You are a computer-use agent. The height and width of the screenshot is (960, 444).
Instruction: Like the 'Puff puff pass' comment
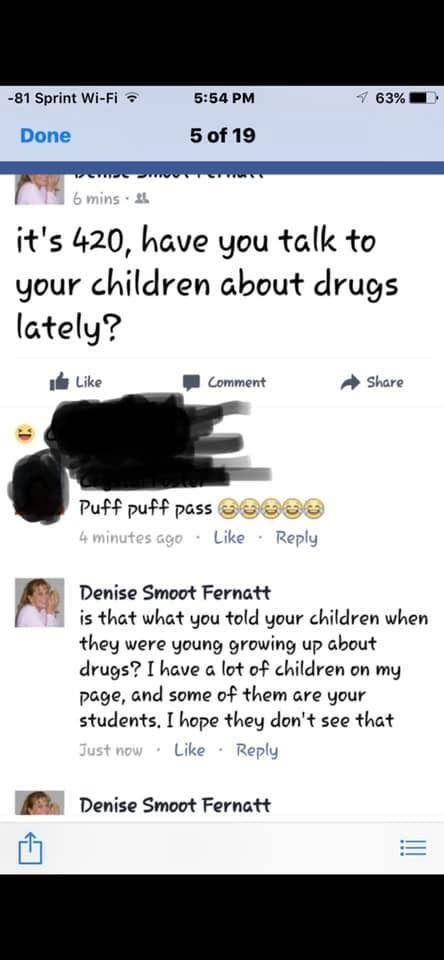tap(228, 538)
